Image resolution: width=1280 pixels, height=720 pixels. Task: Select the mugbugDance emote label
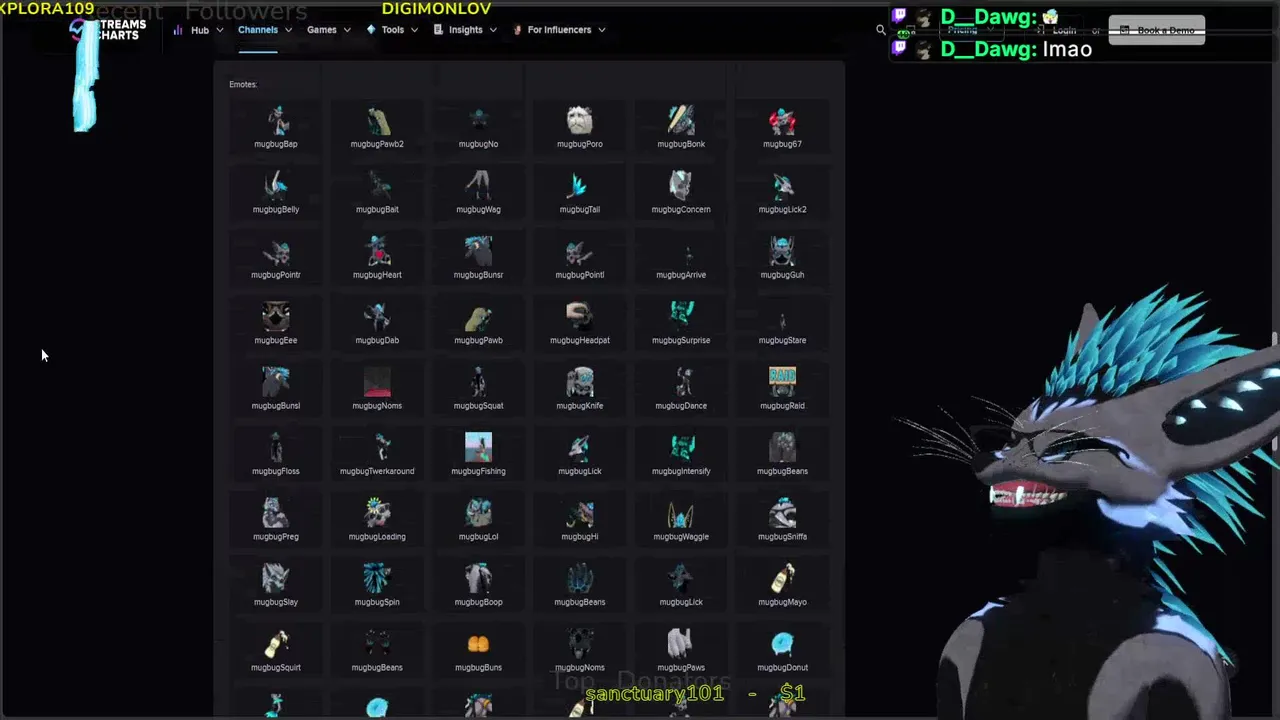[681, 406]
